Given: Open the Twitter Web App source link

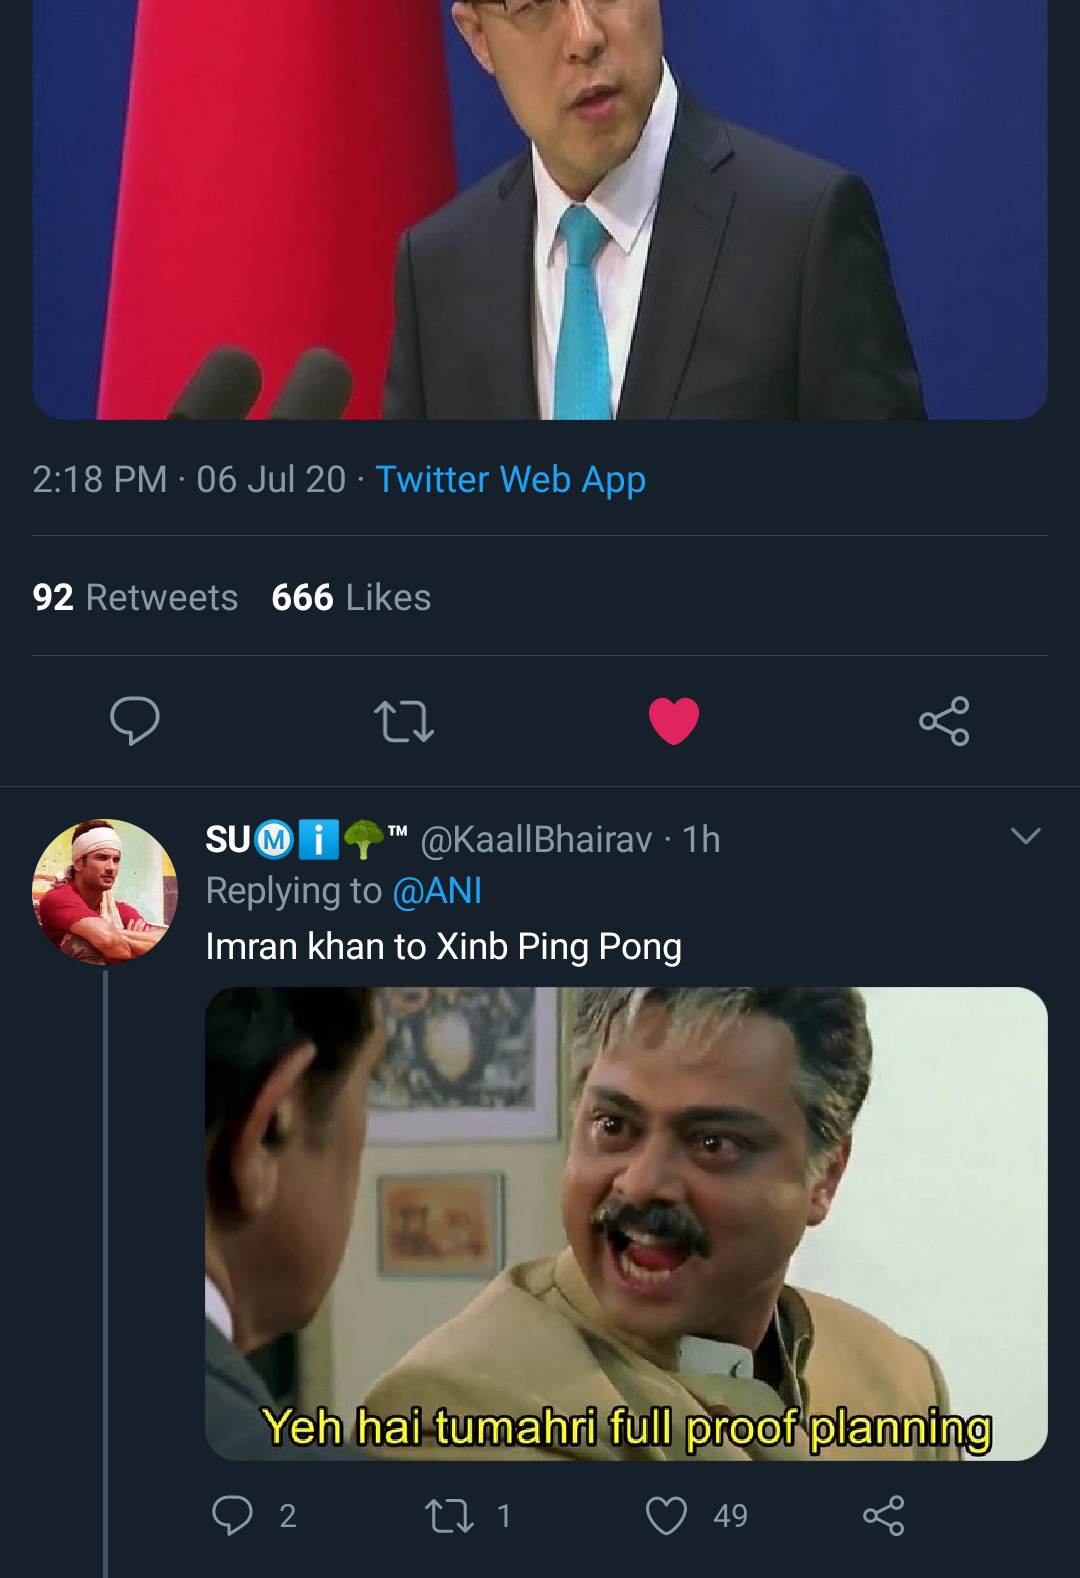Looking at the screenshot, I should click(510, 480).
